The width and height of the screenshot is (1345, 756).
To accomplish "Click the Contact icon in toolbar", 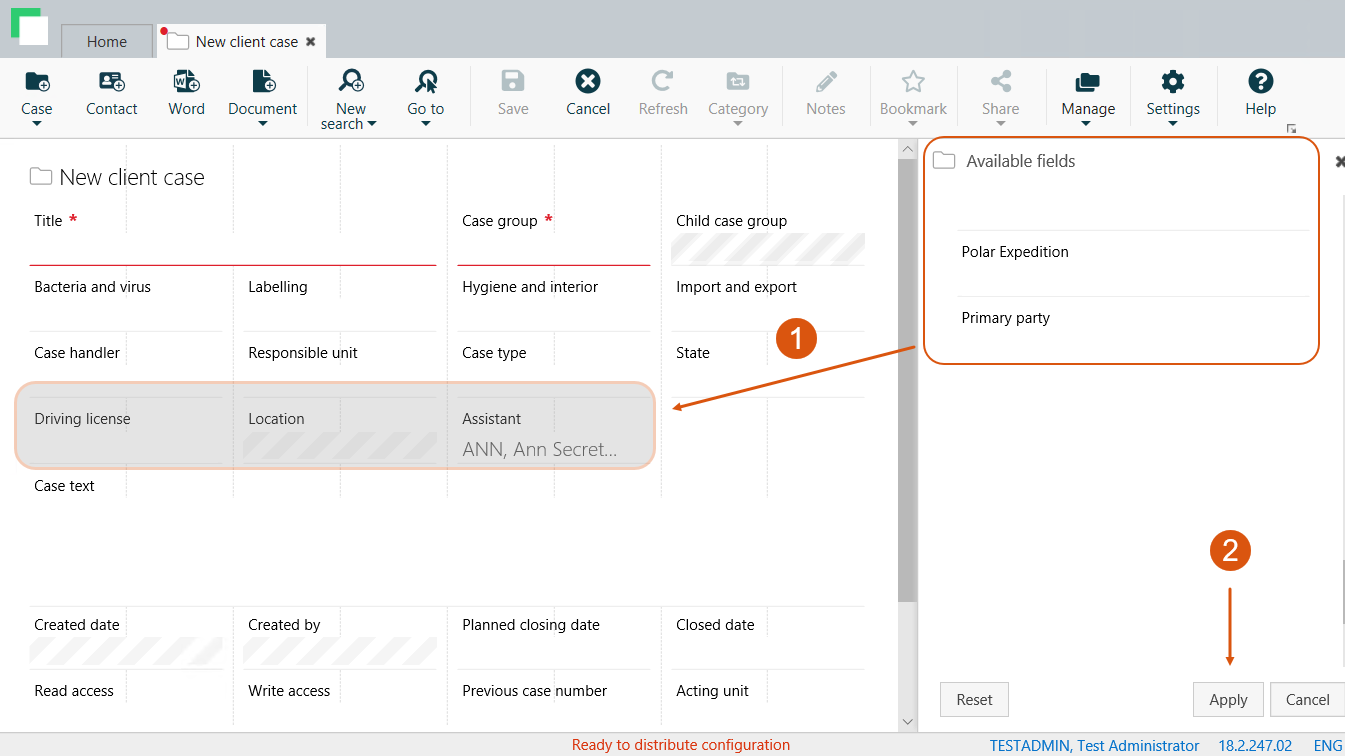I will coord(111,83).
